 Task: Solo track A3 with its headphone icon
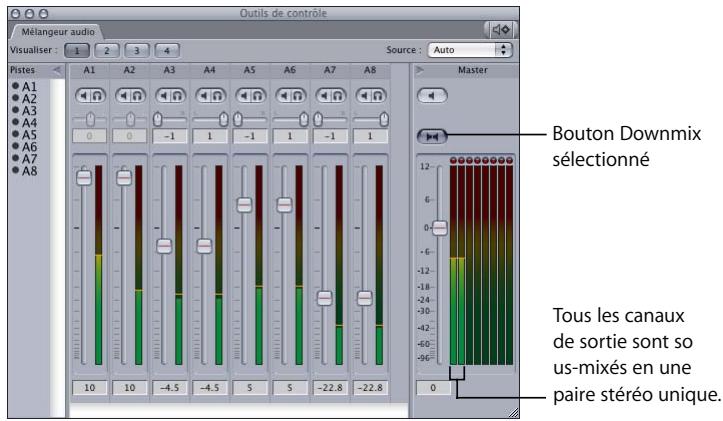[x=177, y=95]
